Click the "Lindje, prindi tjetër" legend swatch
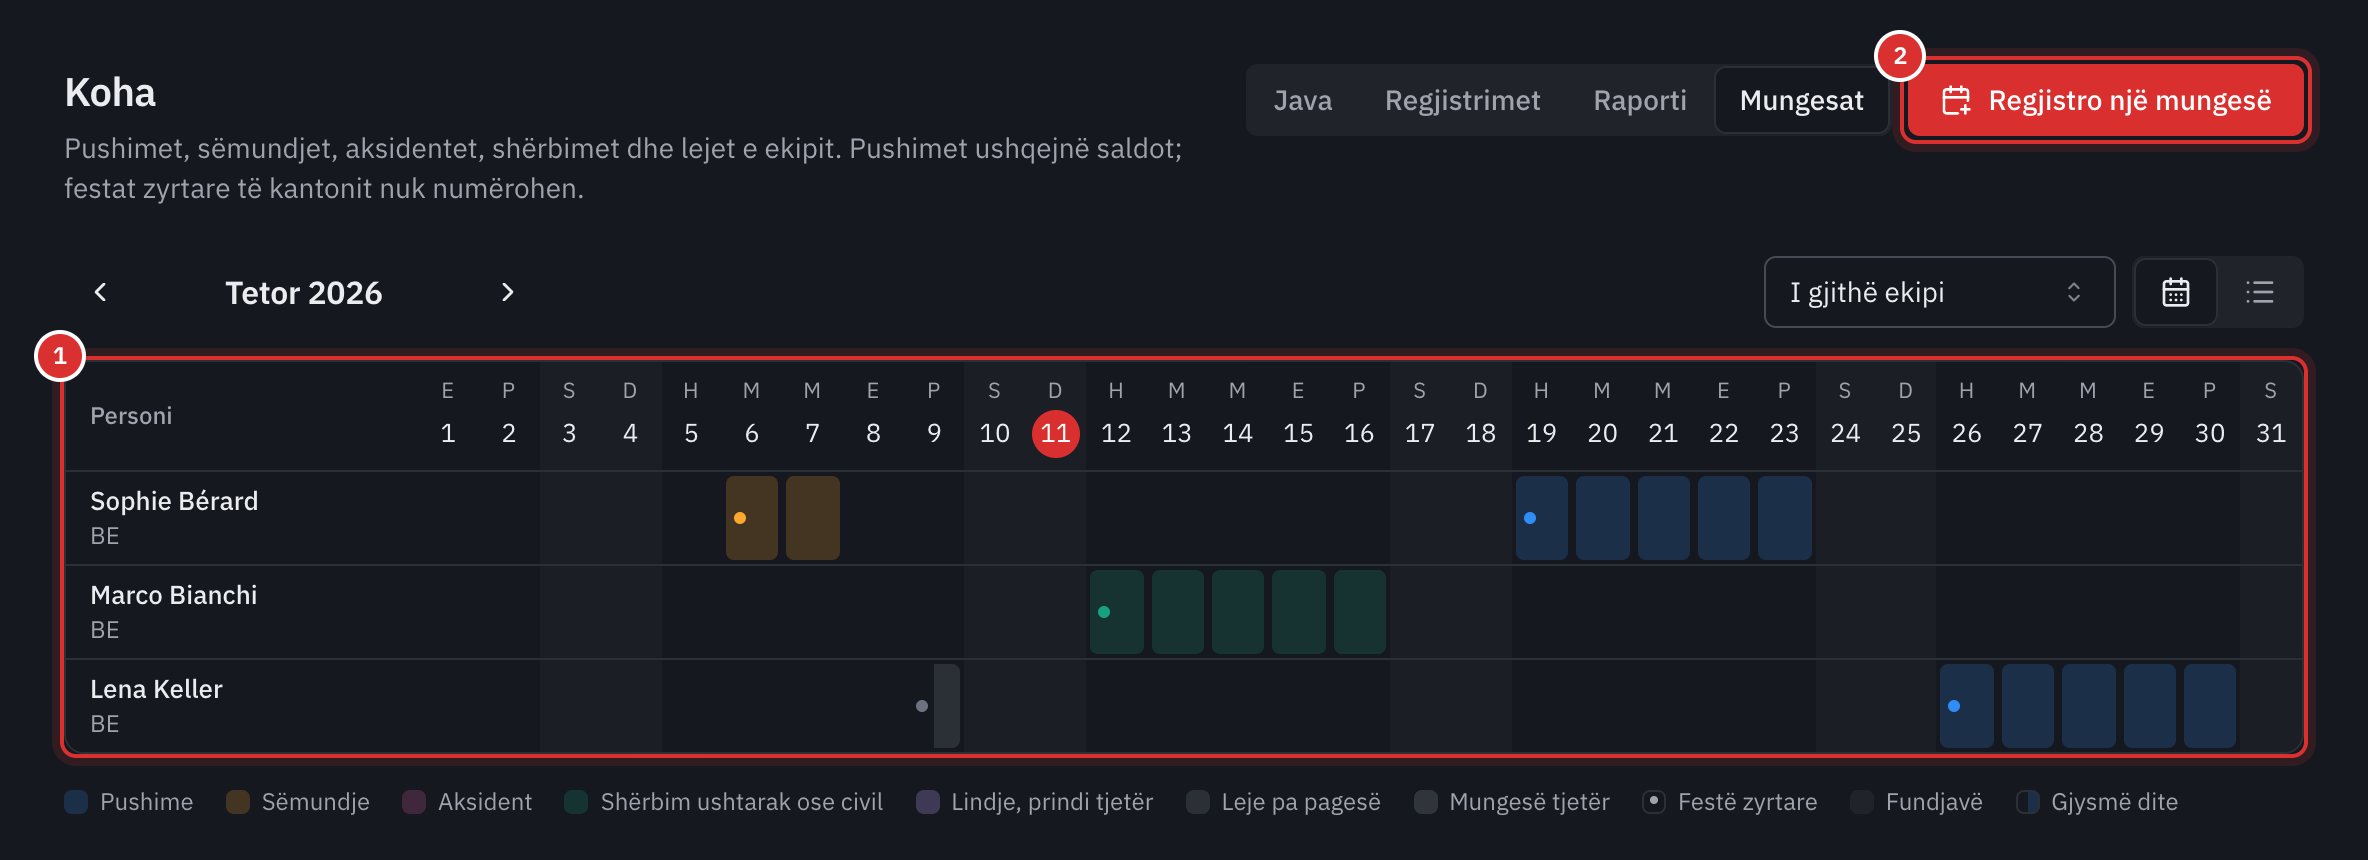This screenshot has height=860, width=2368. click(x=928, y=802)
